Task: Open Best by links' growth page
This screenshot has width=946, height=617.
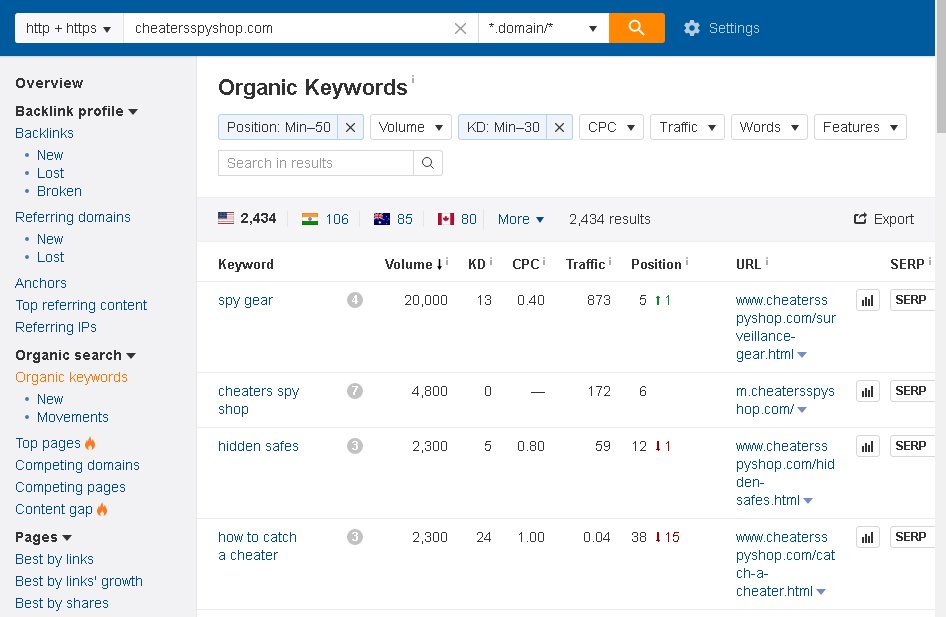Action: click(x=79, y=581)
